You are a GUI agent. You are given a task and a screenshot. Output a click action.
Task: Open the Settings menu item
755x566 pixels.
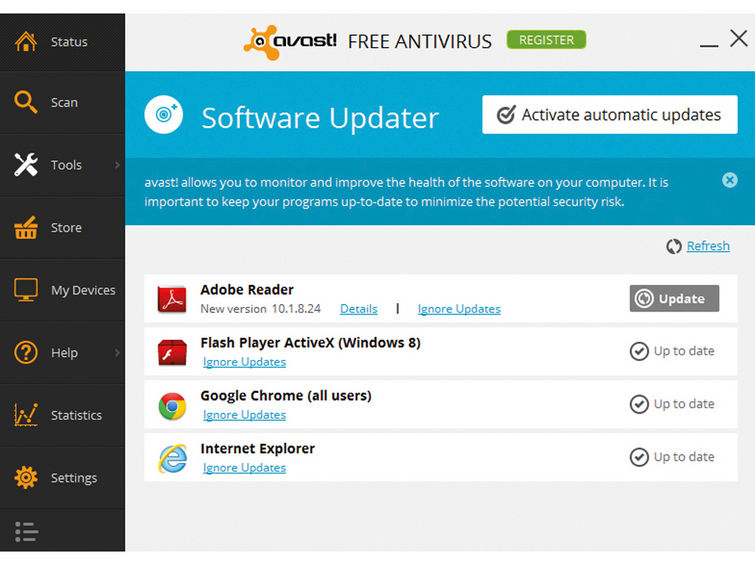click(x=63, y=478)
